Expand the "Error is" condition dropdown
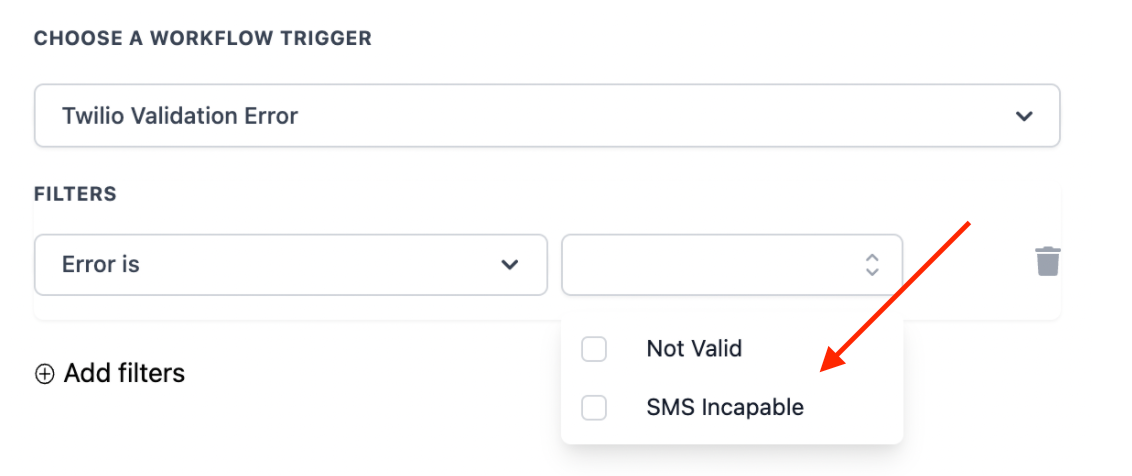Viewport: 1132px width, 476px height. 290,265
